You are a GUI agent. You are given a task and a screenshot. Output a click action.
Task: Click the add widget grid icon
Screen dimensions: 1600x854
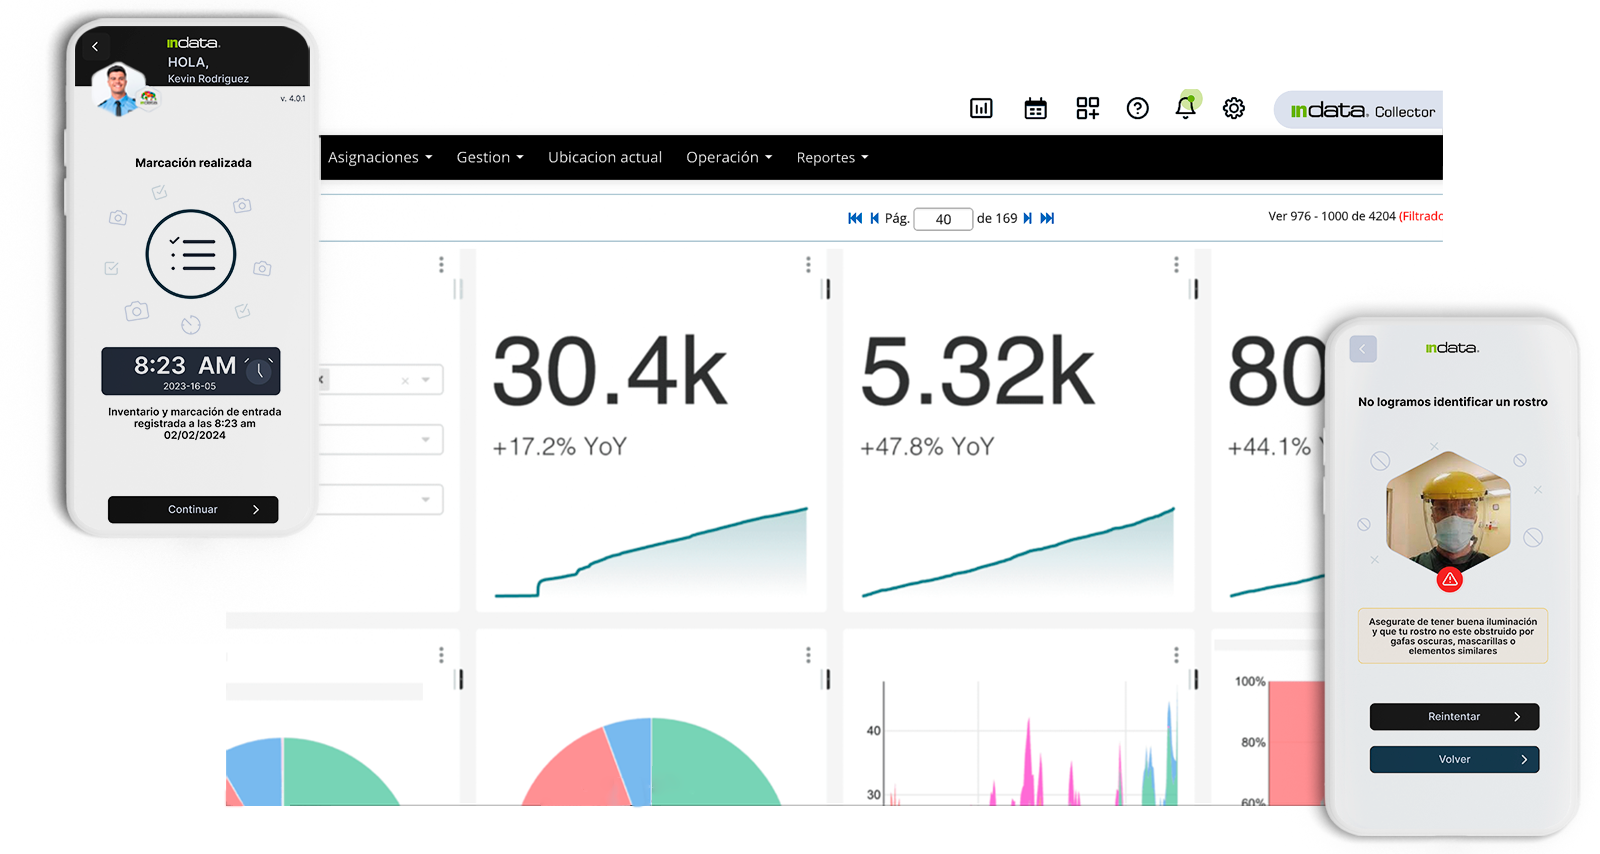[1087, 108]
